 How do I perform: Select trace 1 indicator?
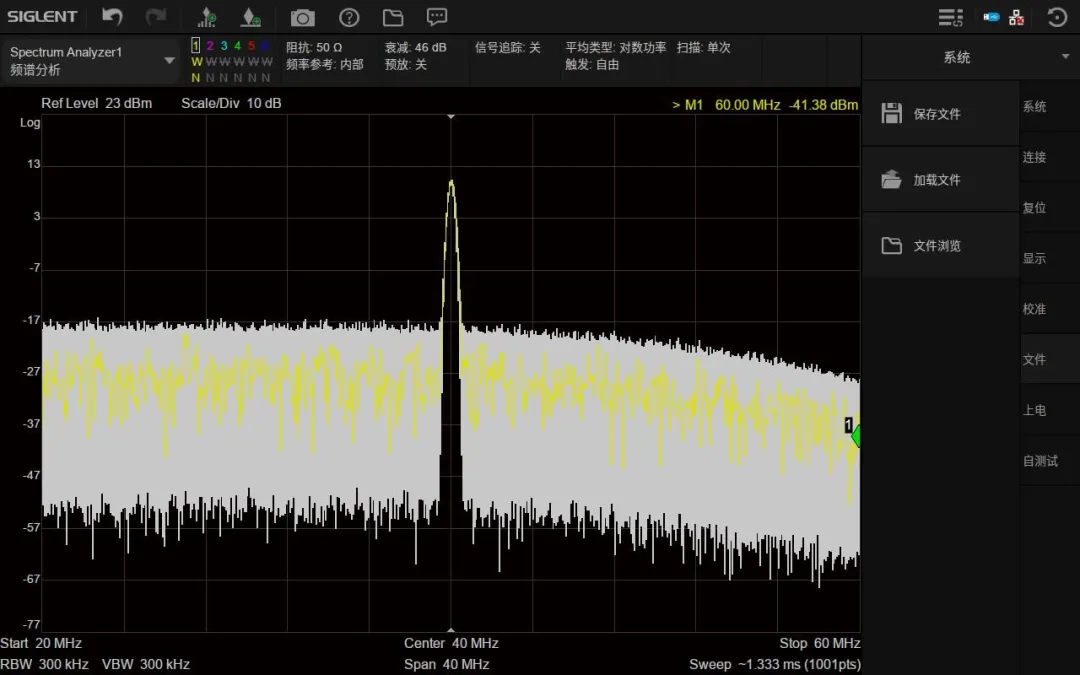(x=196, y=45)
